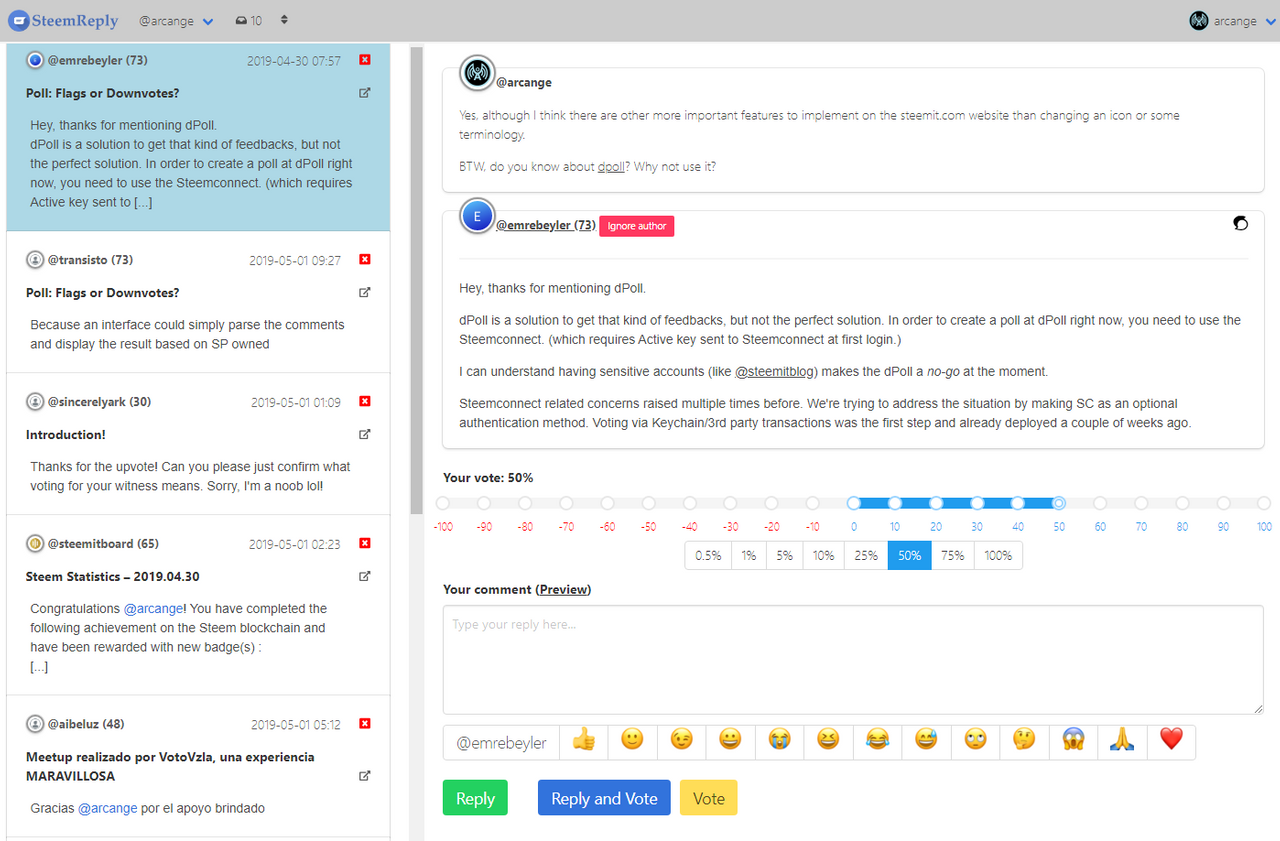Select the 1% vote preset

pos(749,555)
